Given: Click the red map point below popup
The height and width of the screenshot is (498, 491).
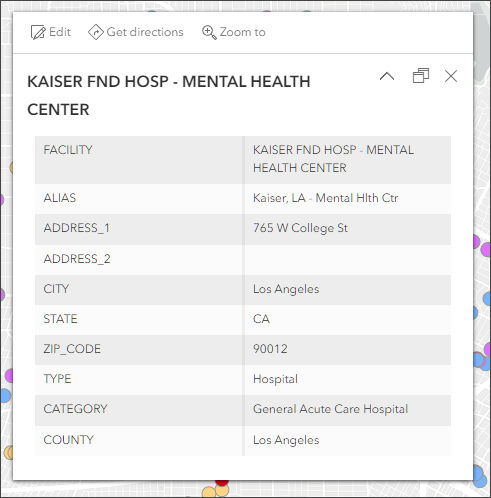Looking at the screenshot, I should point(222,482).
